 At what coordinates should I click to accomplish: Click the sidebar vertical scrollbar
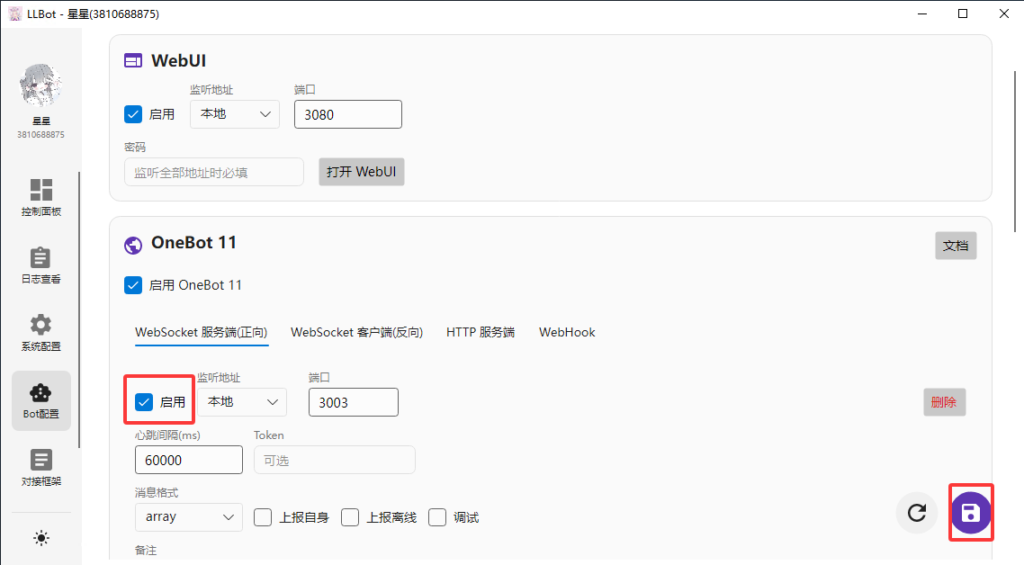click(x=79, y=310)
